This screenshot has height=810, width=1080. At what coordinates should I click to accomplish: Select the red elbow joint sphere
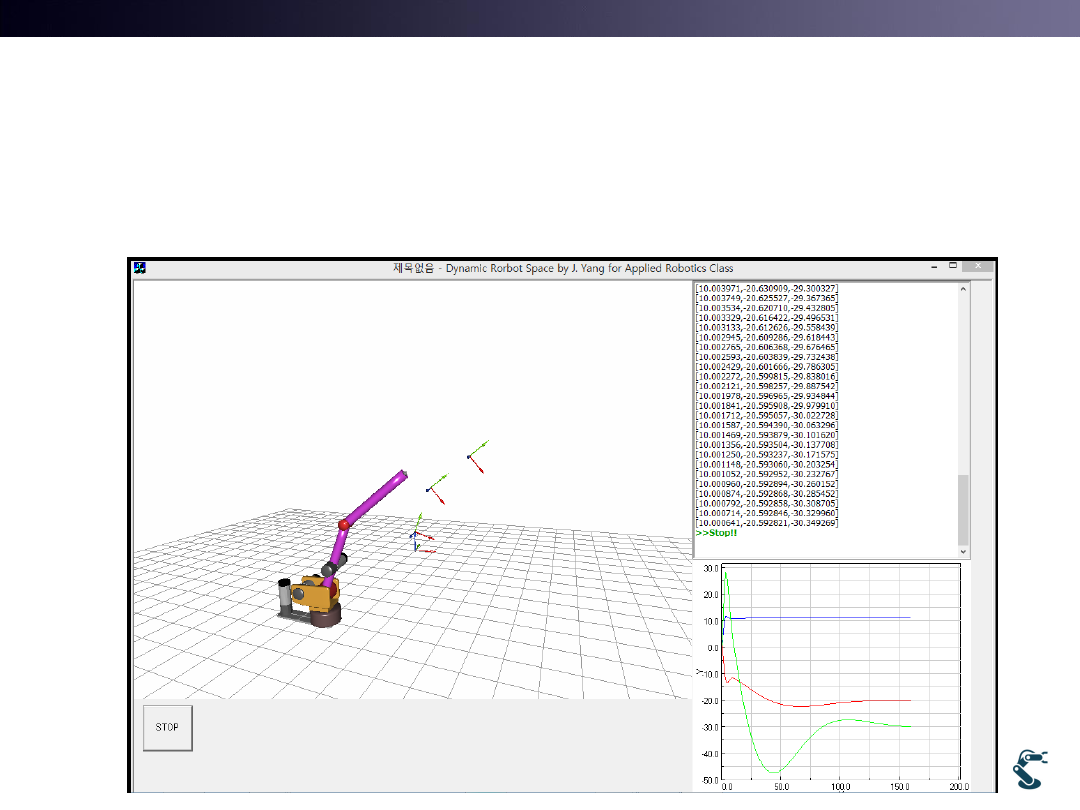(343, 524)
